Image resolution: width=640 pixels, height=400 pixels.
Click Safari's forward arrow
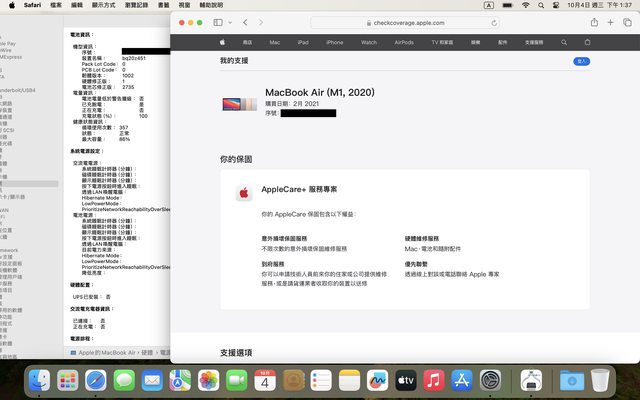[x=261, y=22]
